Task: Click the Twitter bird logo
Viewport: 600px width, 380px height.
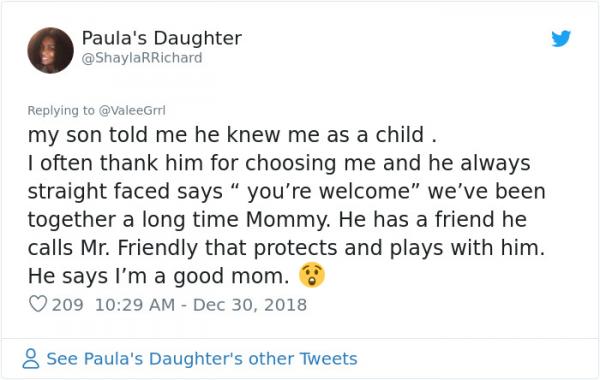Action: pyautogui.click(x=561, y=38)
